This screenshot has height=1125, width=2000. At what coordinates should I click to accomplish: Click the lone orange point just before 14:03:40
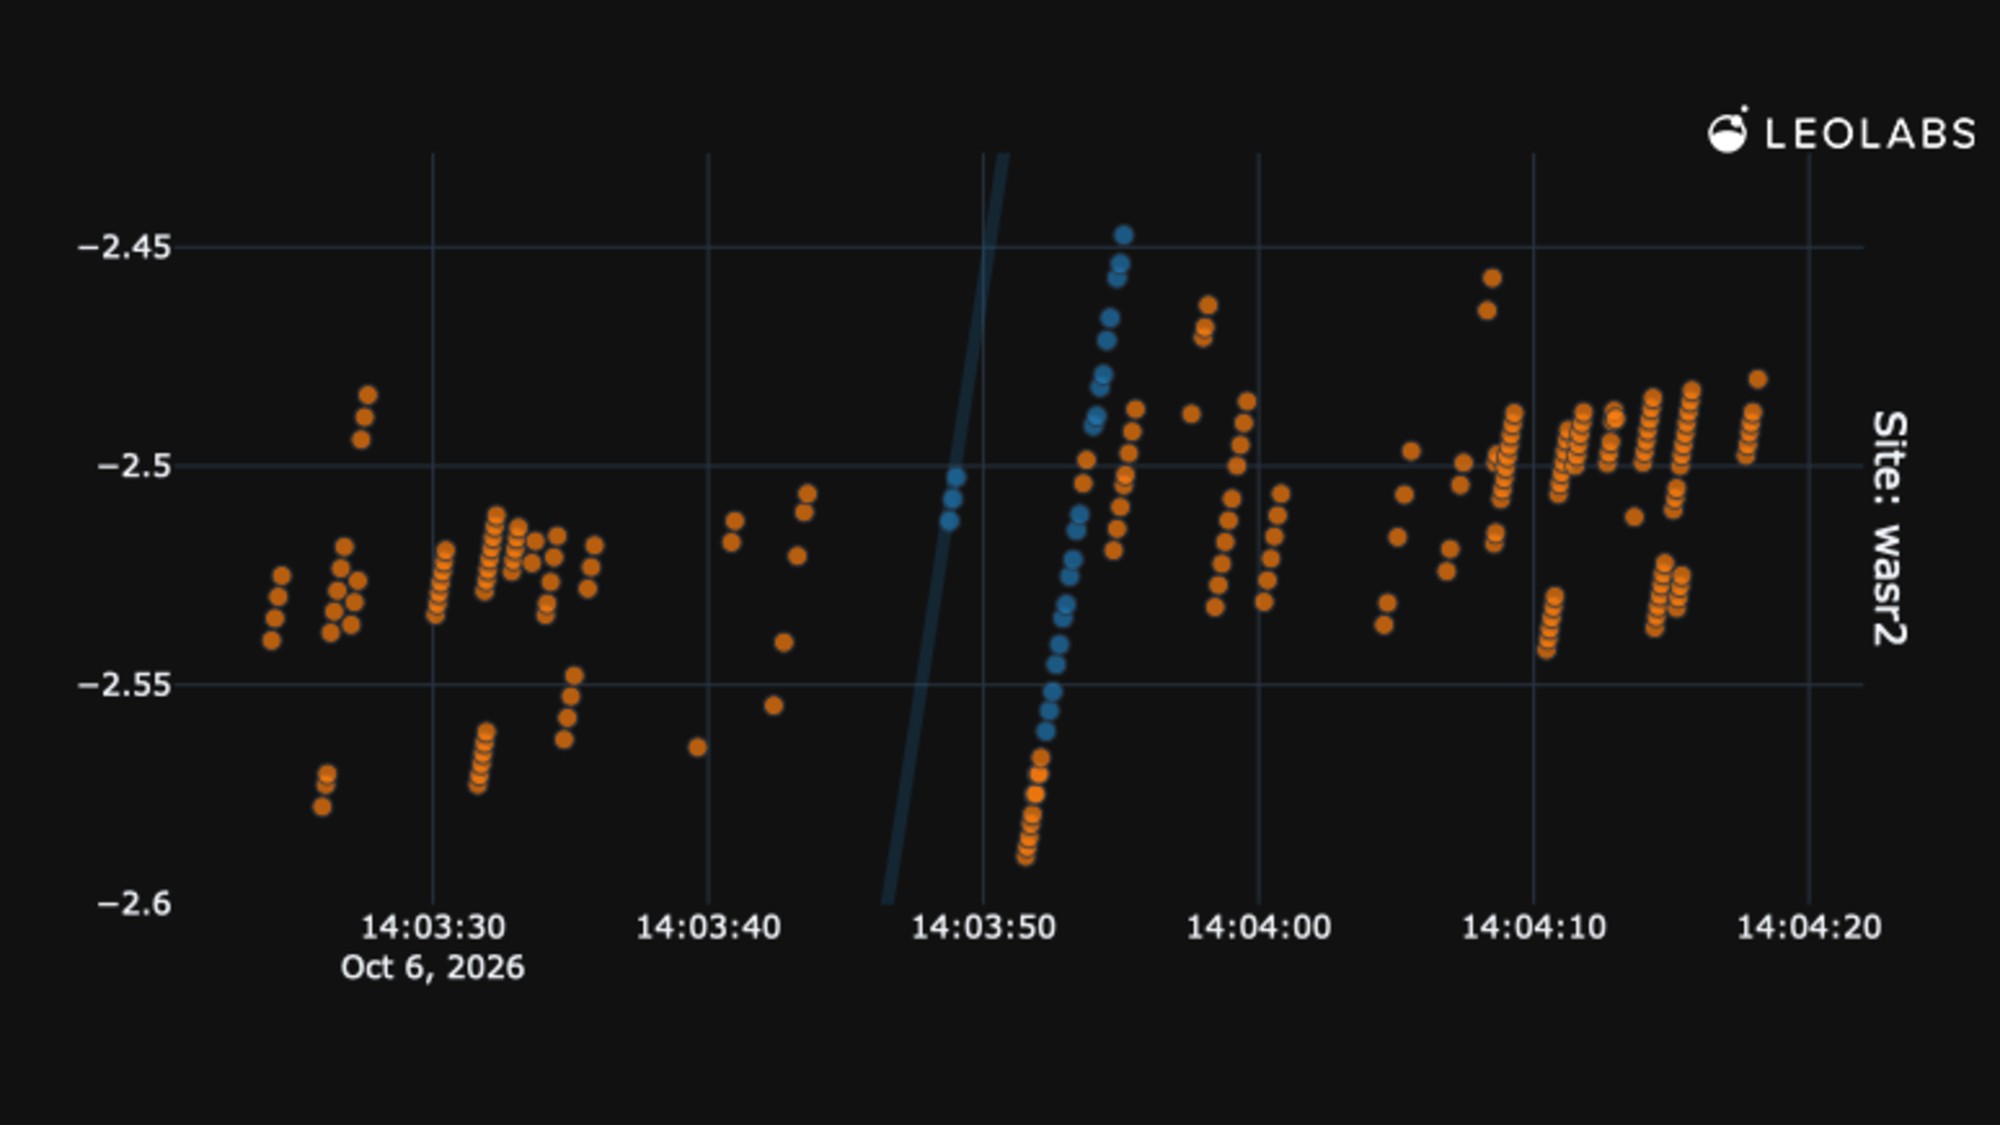[x=697, y=747]
